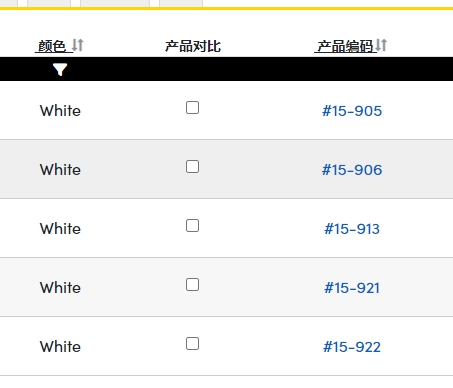Viewport: 453px width, 388px height.
Task: Go to product #15-922 link
Action: point(352,347)
